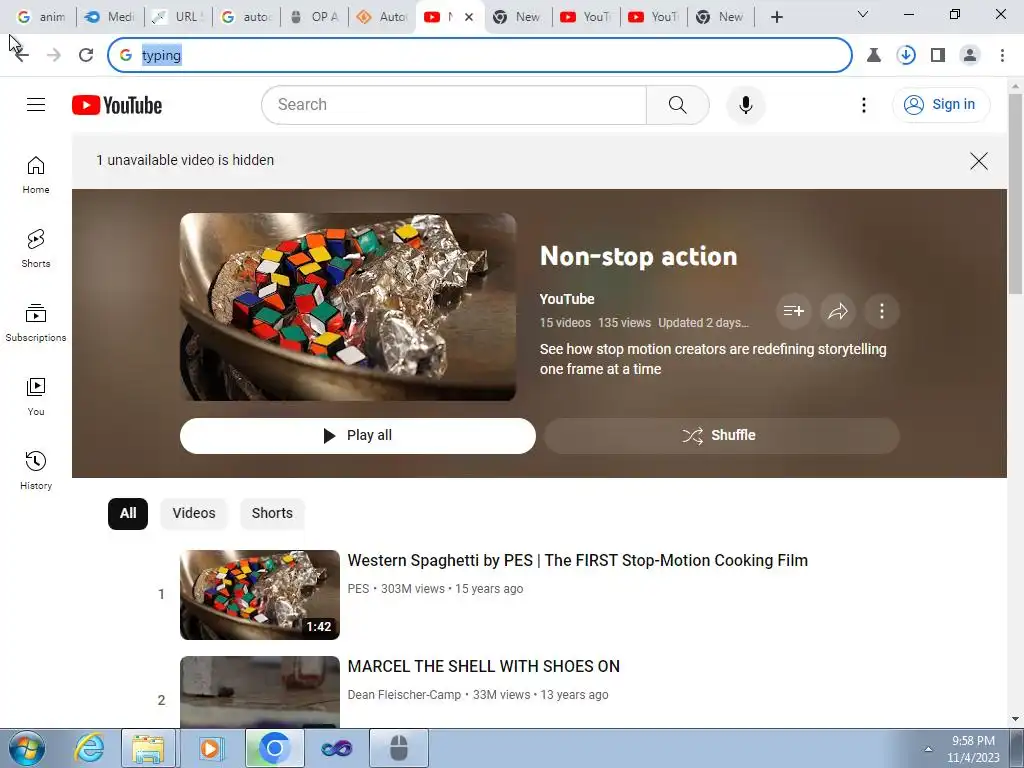Go forward in Chrome
1024x768 pixels.
click(54, 55)
